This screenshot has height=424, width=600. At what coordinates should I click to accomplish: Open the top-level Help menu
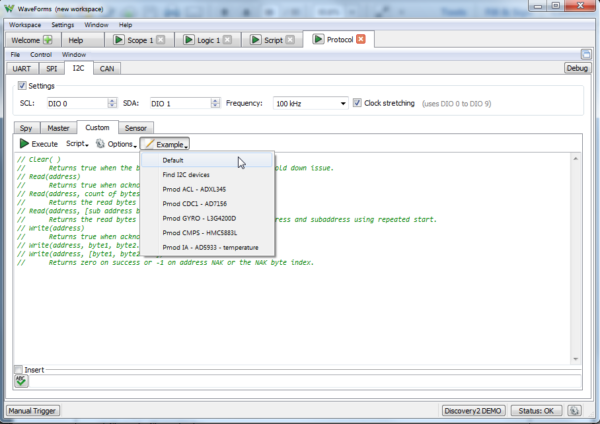125,24
